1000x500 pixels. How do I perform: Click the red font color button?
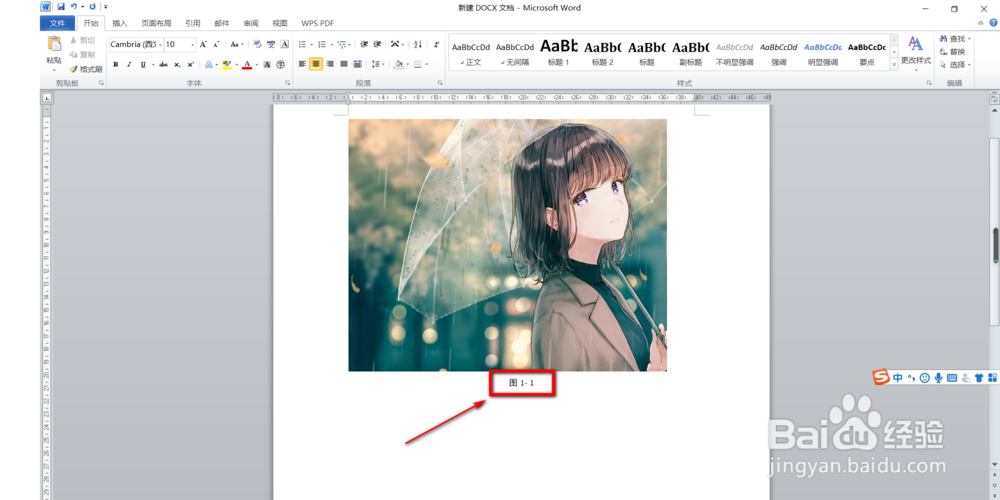click(247, 64)
